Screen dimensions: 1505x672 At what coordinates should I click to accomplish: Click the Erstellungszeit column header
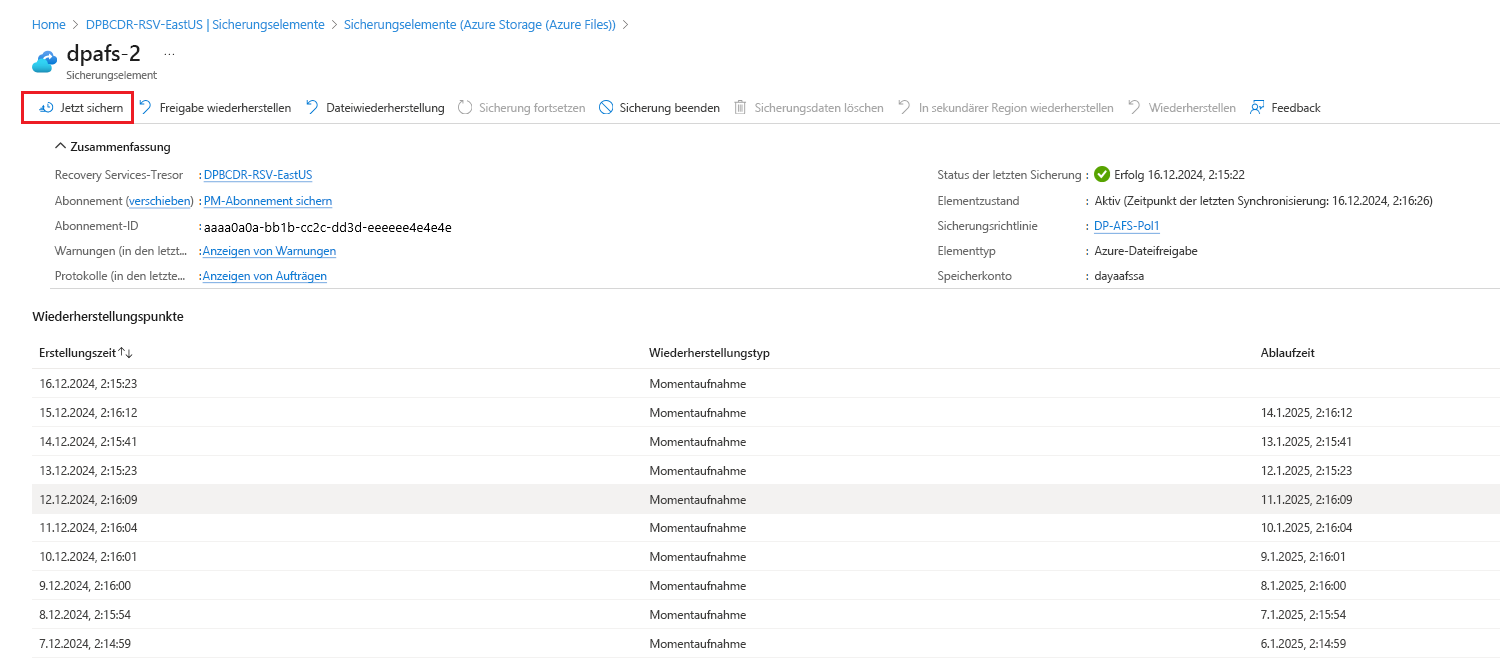click(x=78, y=353)
